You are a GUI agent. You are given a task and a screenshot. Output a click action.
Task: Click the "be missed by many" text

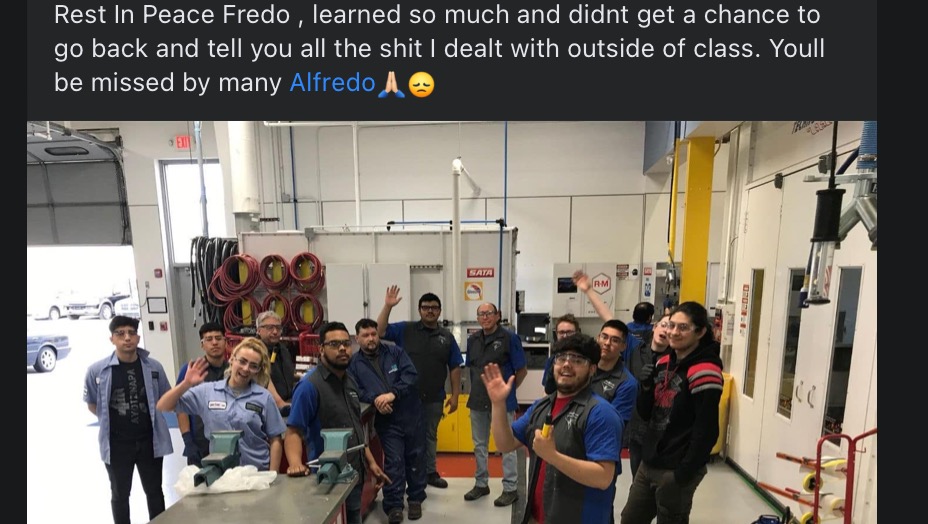click(x=168, y=83)
